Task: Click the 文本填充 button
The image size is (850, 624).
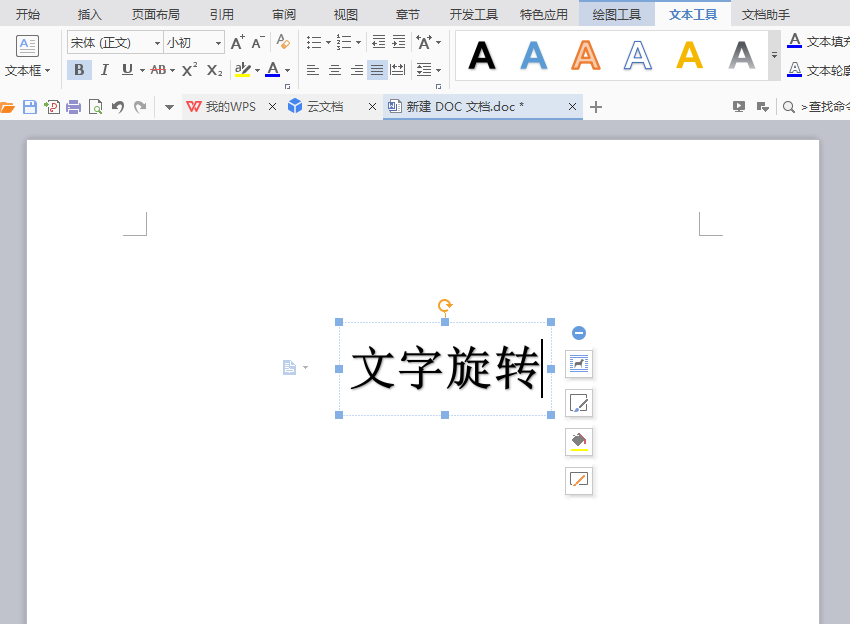Action: tap(818, 41)
